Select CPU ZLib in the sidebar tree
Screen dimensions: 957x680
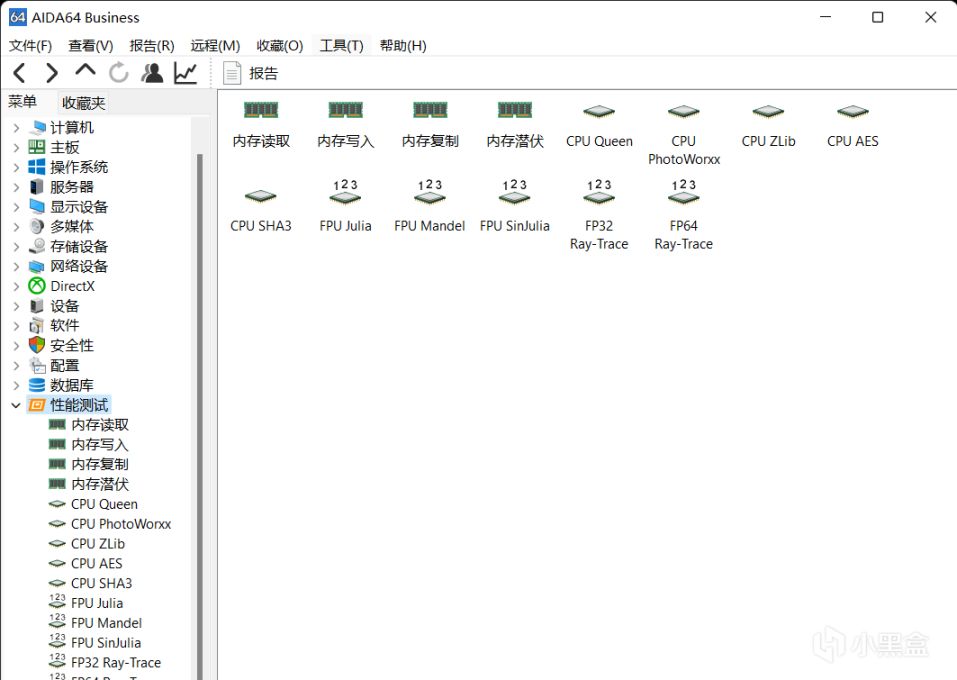click(98, 543)
